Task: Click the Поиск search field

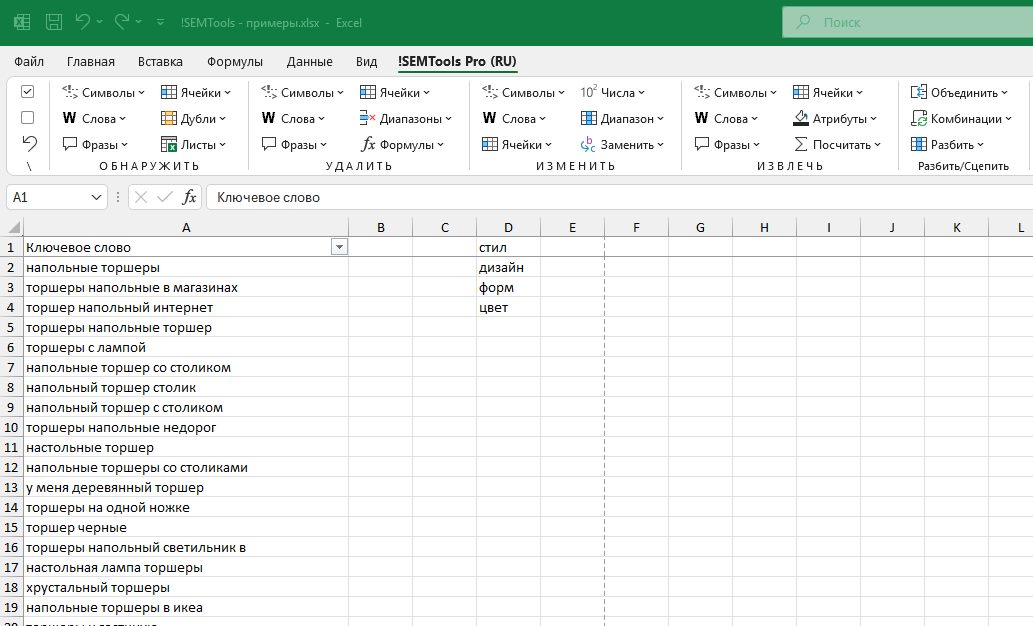Action: 900,21
